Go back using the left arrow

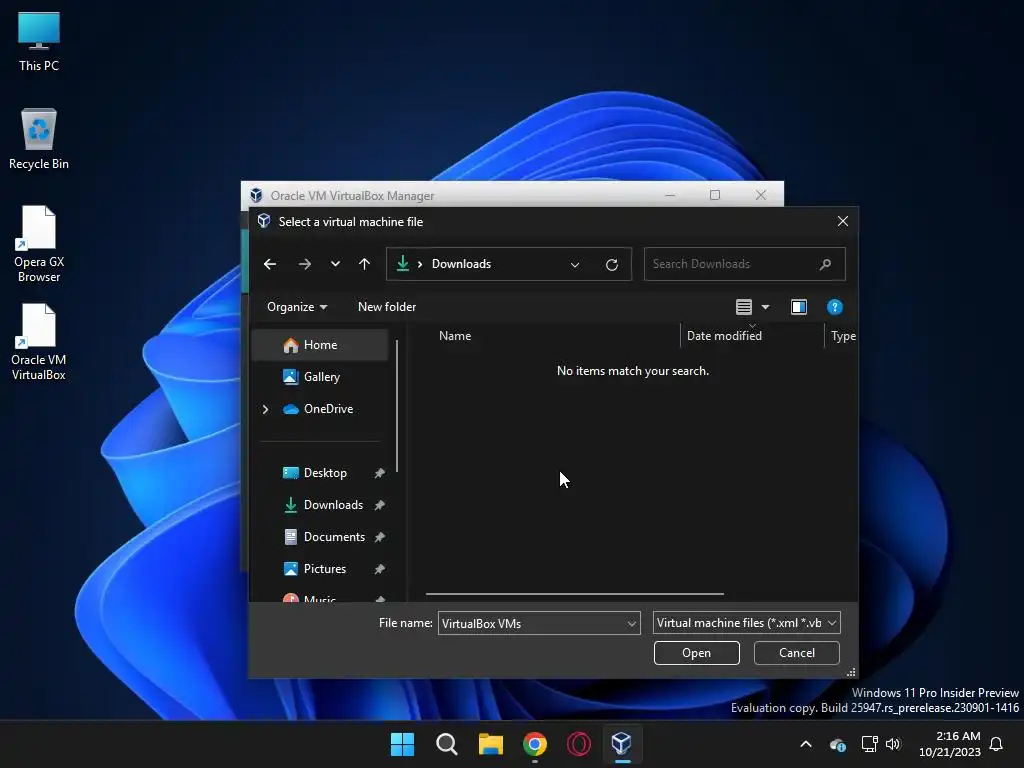tap(270, 264)
